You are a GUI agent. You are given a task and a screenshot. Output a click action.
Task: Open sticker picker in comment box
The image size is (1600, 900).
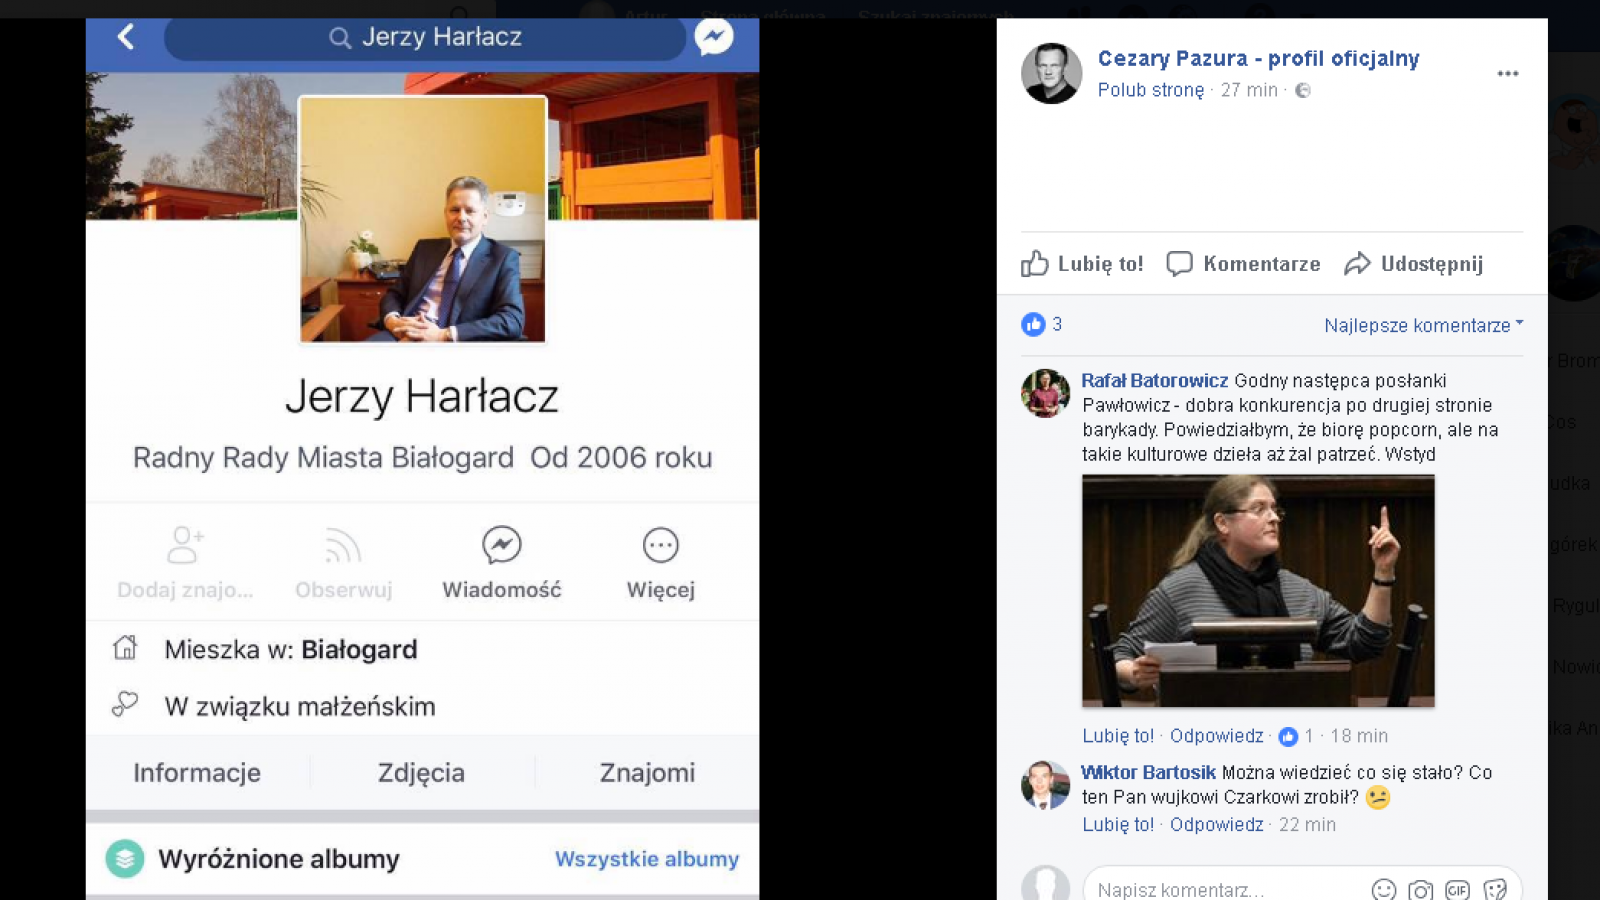[1495, 889]
